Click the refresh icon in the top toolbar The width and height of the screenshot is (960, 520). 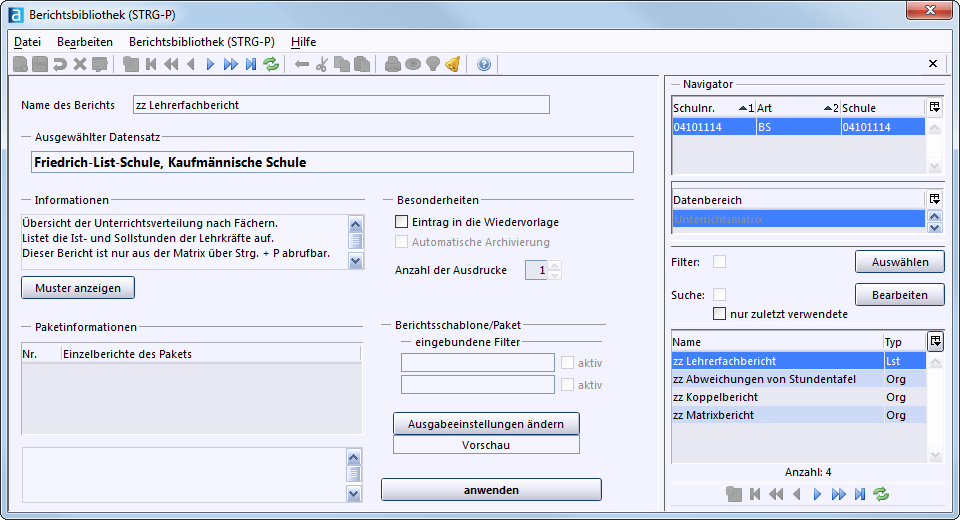271,65
